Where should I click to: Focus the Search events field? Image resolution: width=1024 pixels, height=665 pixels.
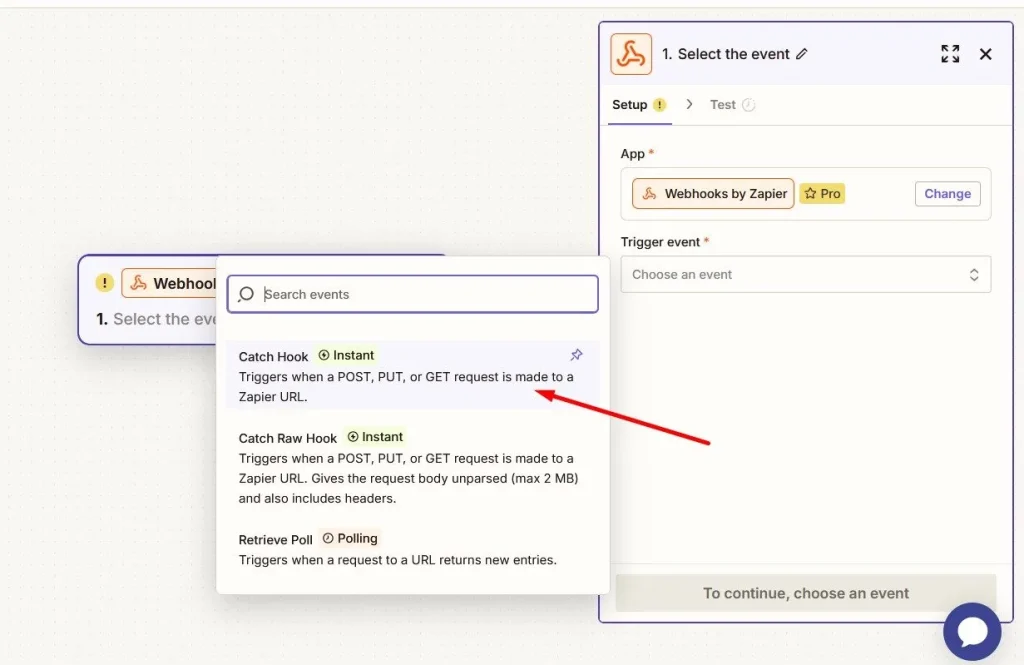pyautogui.click(x=413, y=294)
